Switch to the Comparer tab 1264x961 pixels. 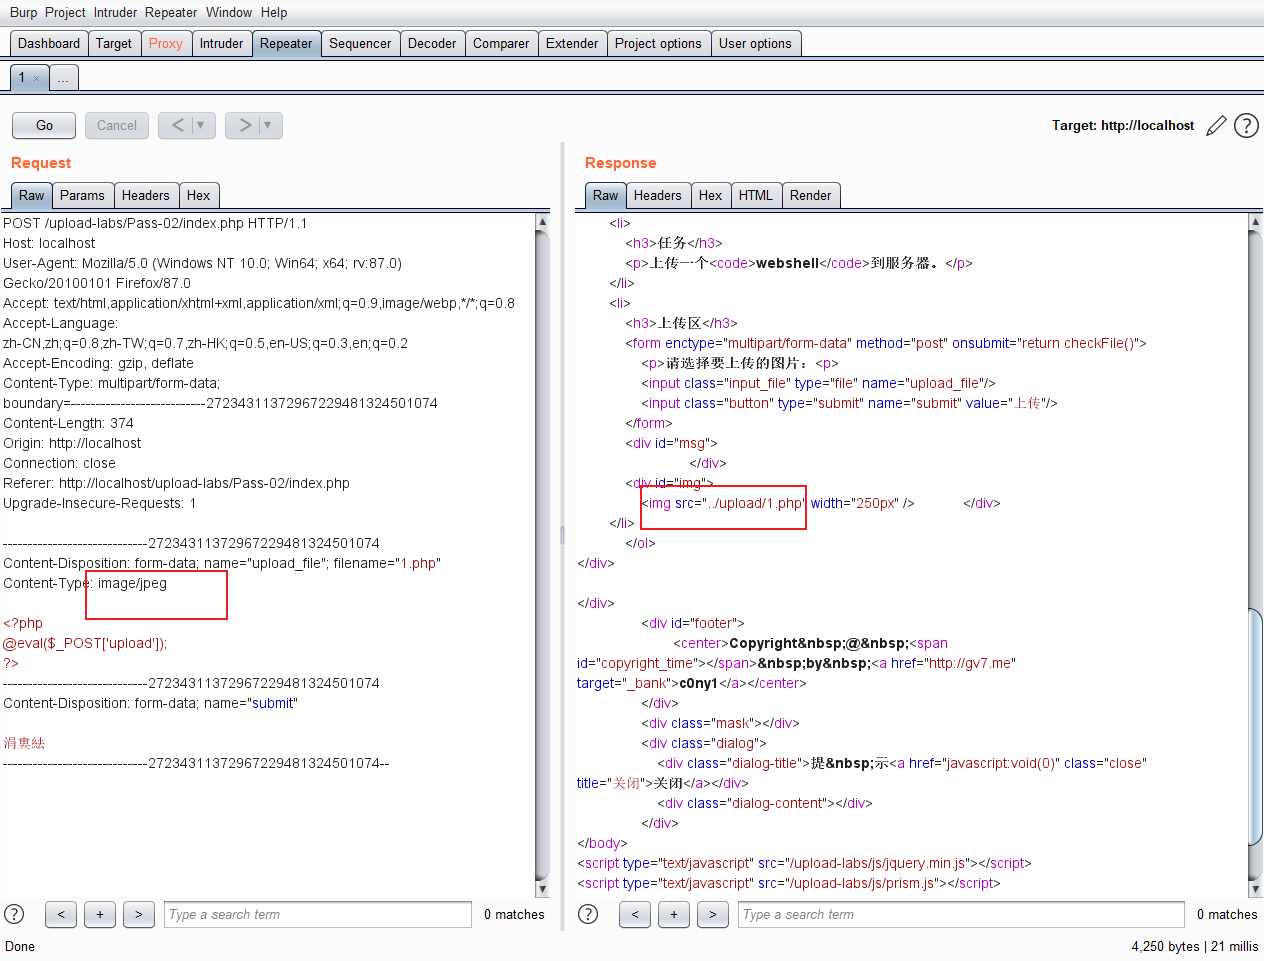[x=501, y=43]
